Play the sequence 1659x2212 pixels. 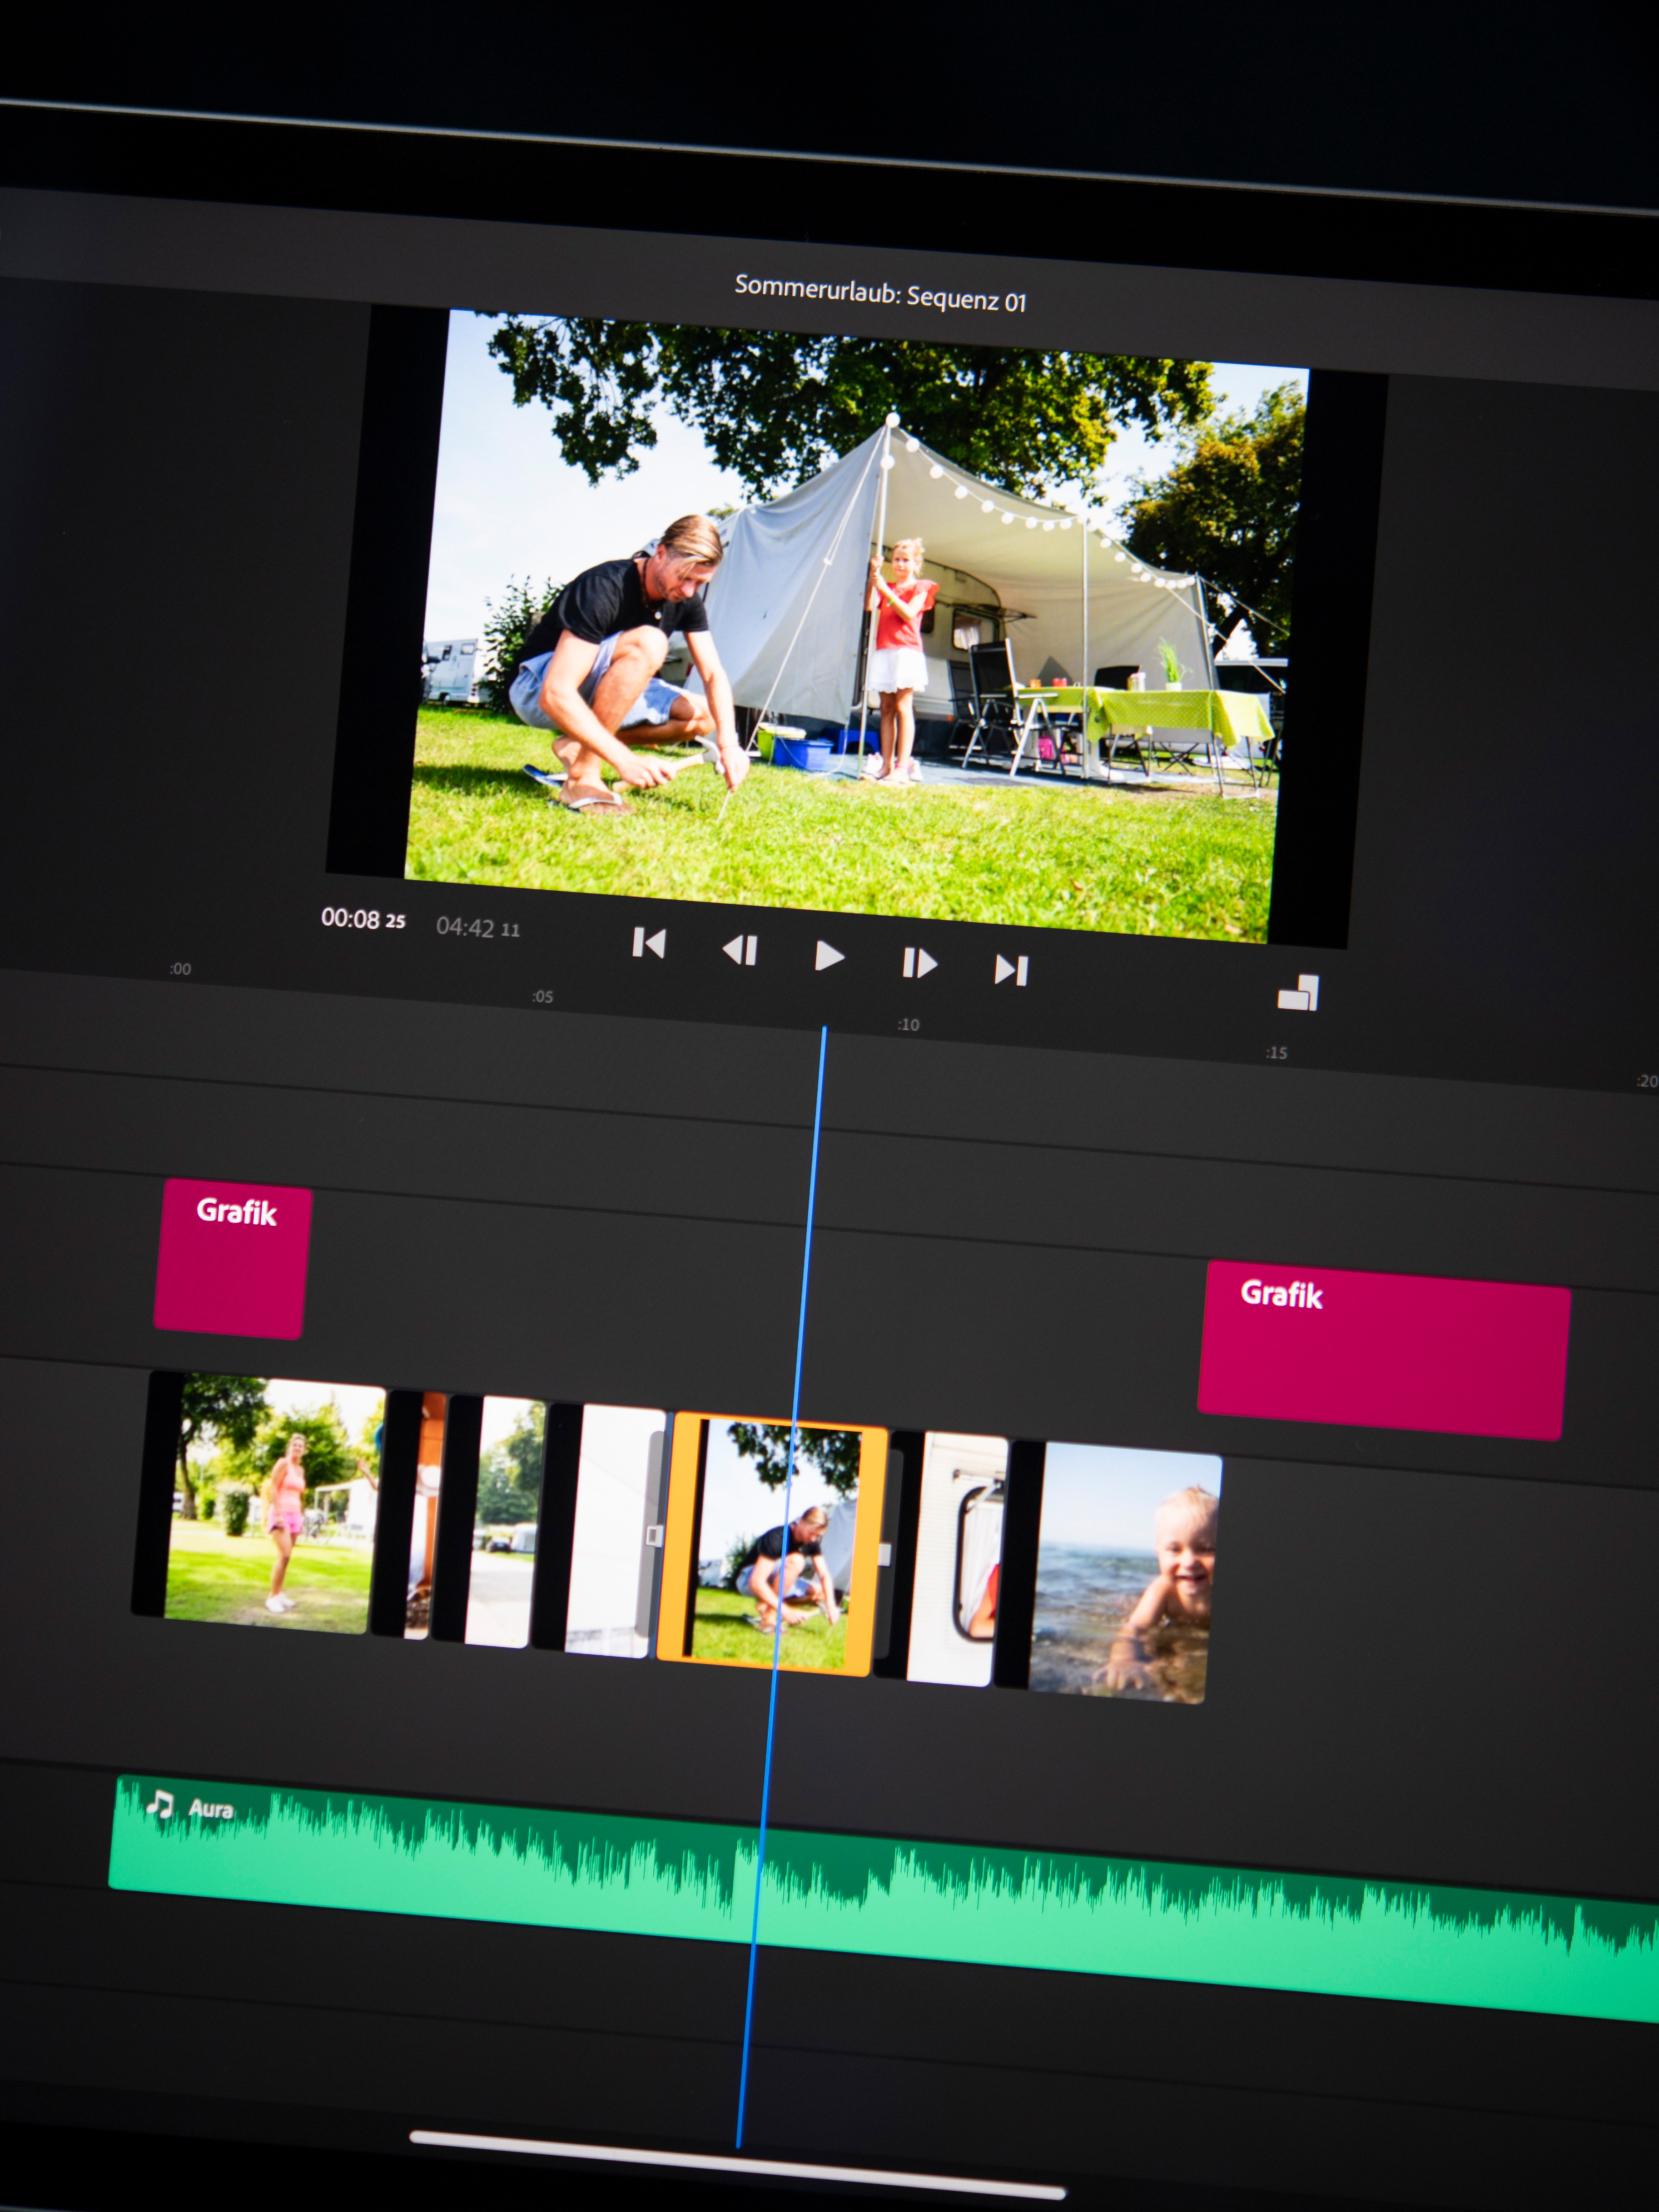tap(829, 957)
